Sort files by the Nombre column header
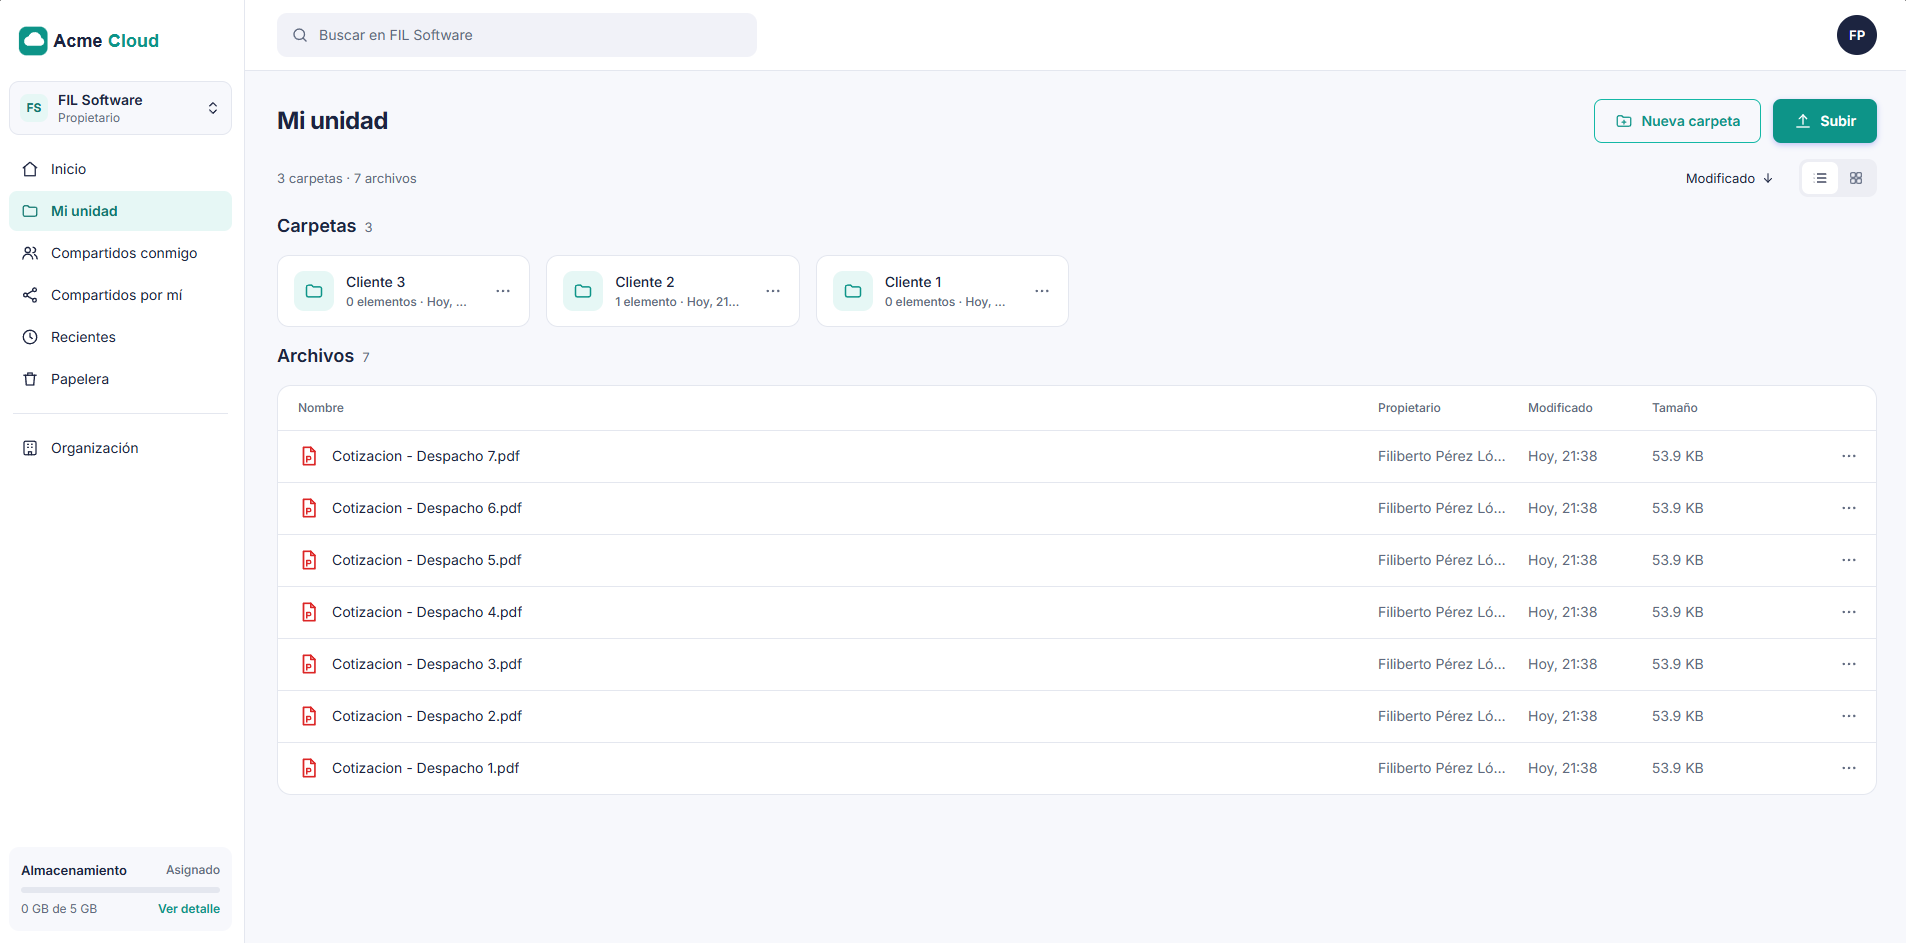The height and width of the screenshot is (943, 1906). 321,408
